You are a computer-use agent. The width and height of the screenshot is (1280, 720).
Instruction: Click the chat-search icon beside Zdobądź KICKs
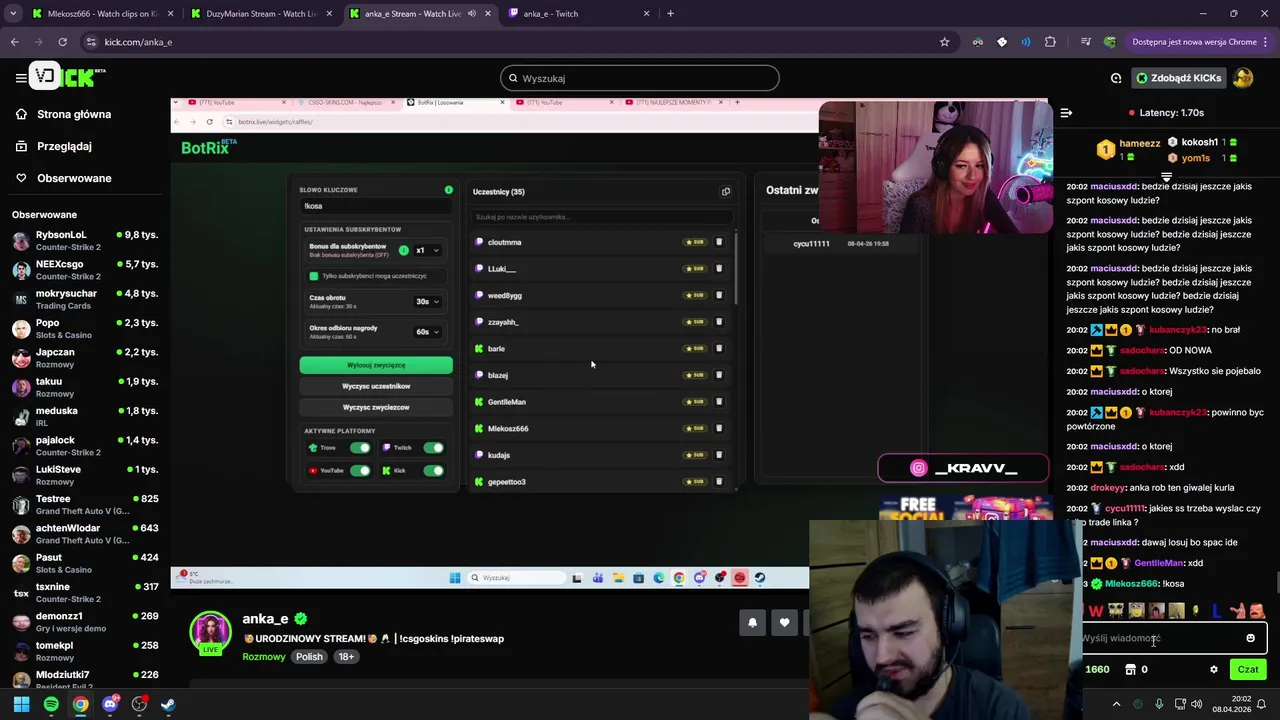[x=1116, y=78]
